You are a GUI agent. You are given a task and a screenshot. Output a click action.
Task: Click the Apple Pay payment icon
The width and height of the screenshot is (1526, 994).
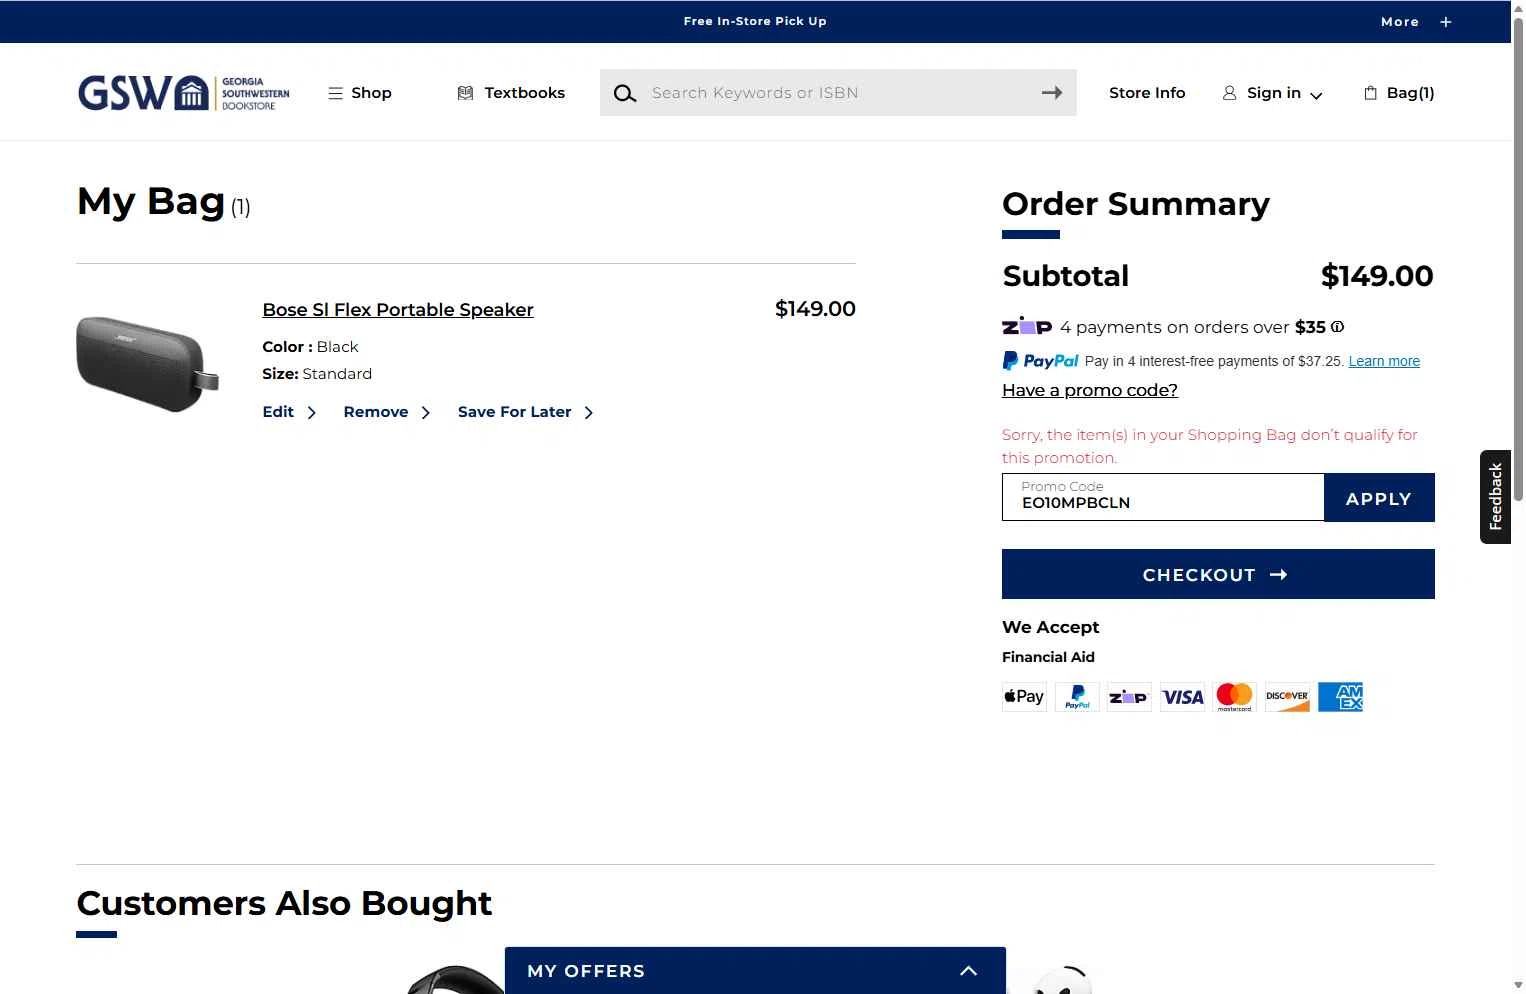pyautogui.click(x=1024, y=697)
